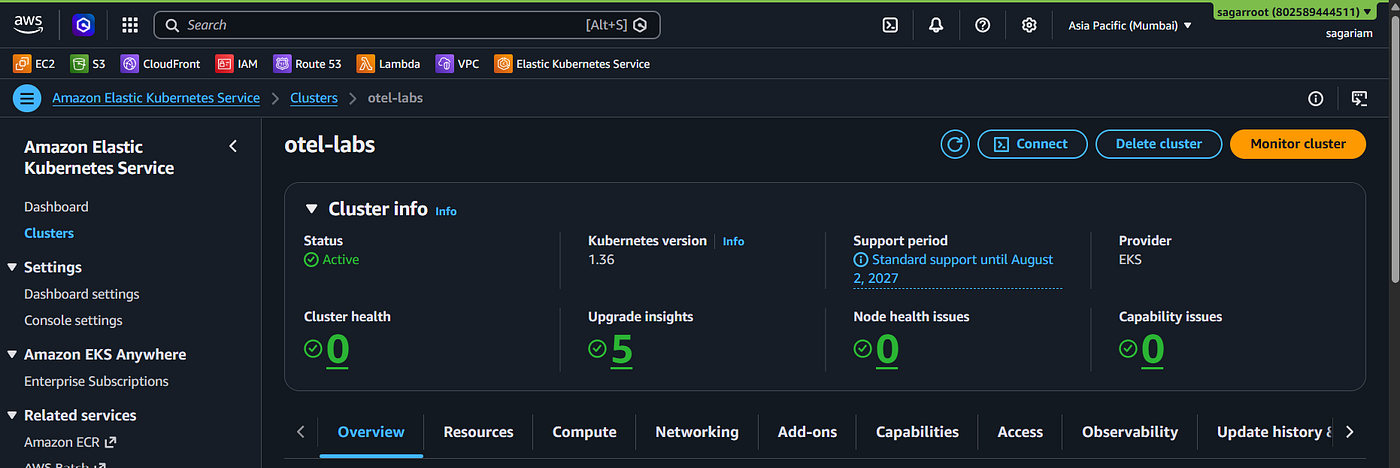Open Elastic Kubernetes Service favorite shortcut
Screen dimensions: 1400x468
(x=572, y=64)
